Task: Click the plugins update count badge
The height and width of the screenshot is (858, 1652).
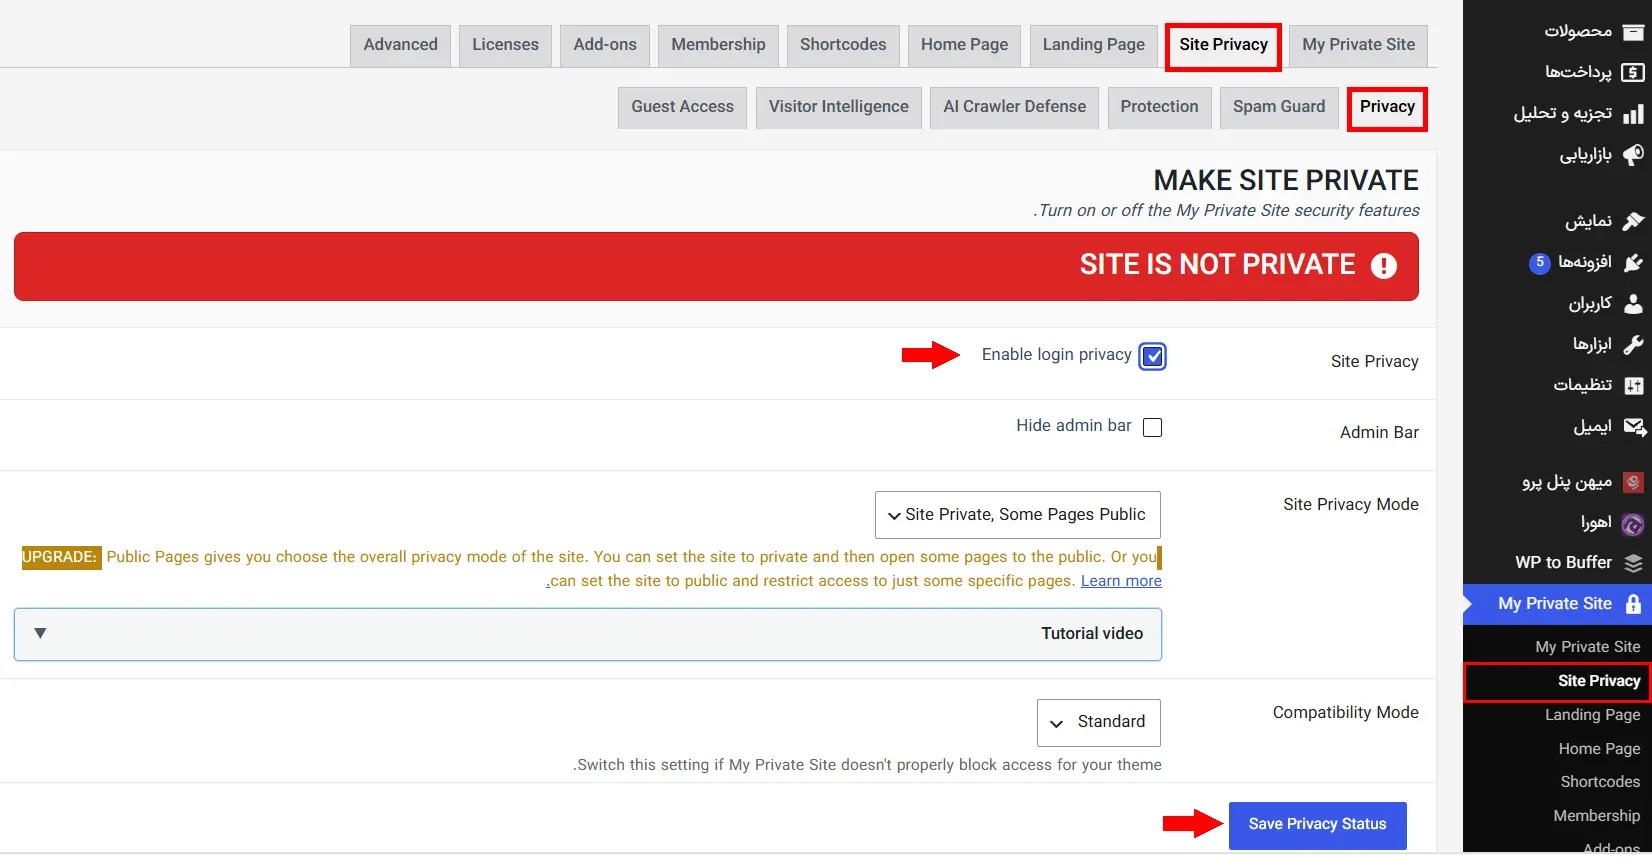Action: tap(1540, 263)
